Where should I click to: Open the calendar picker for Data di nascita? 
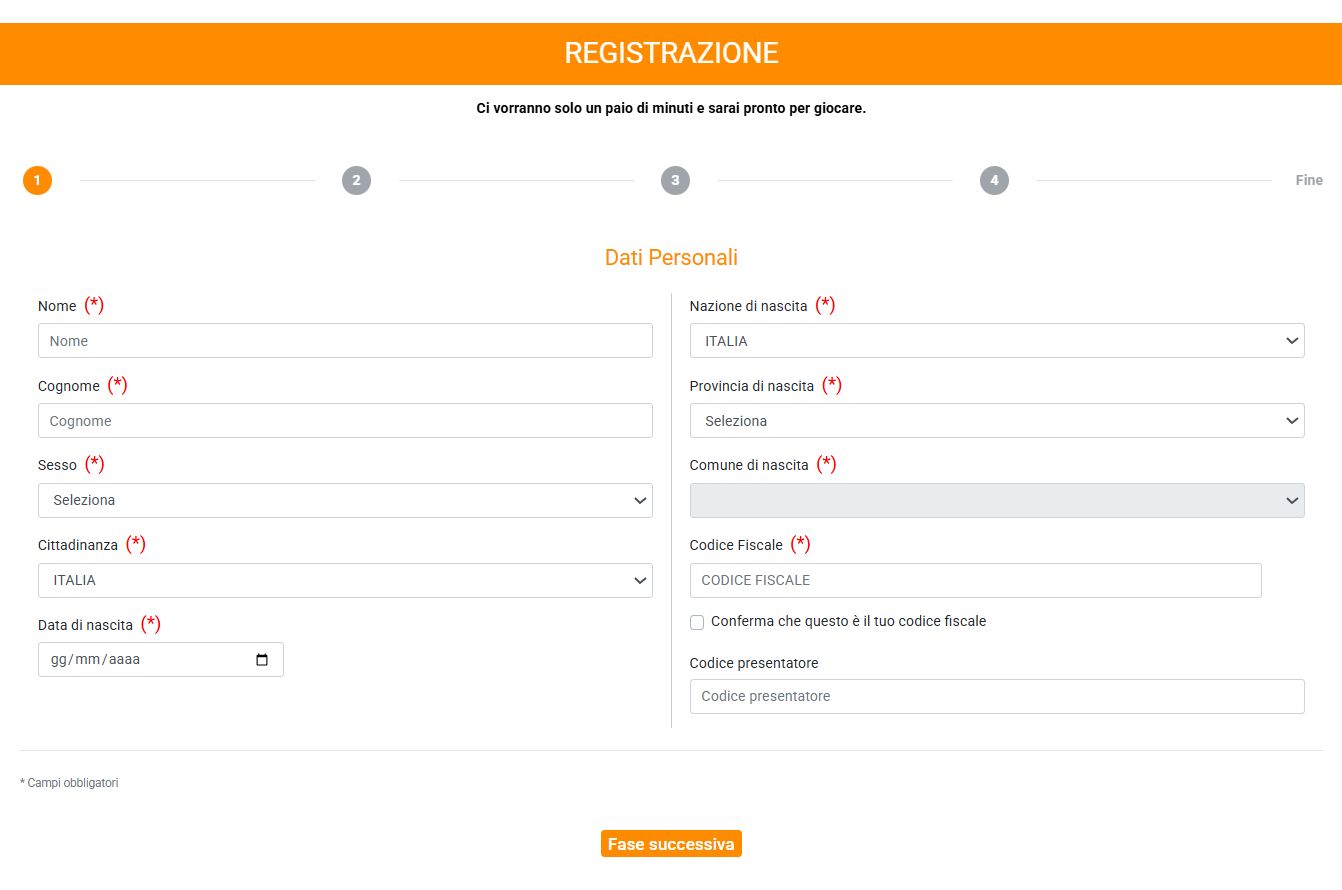(x=262, y=659)
